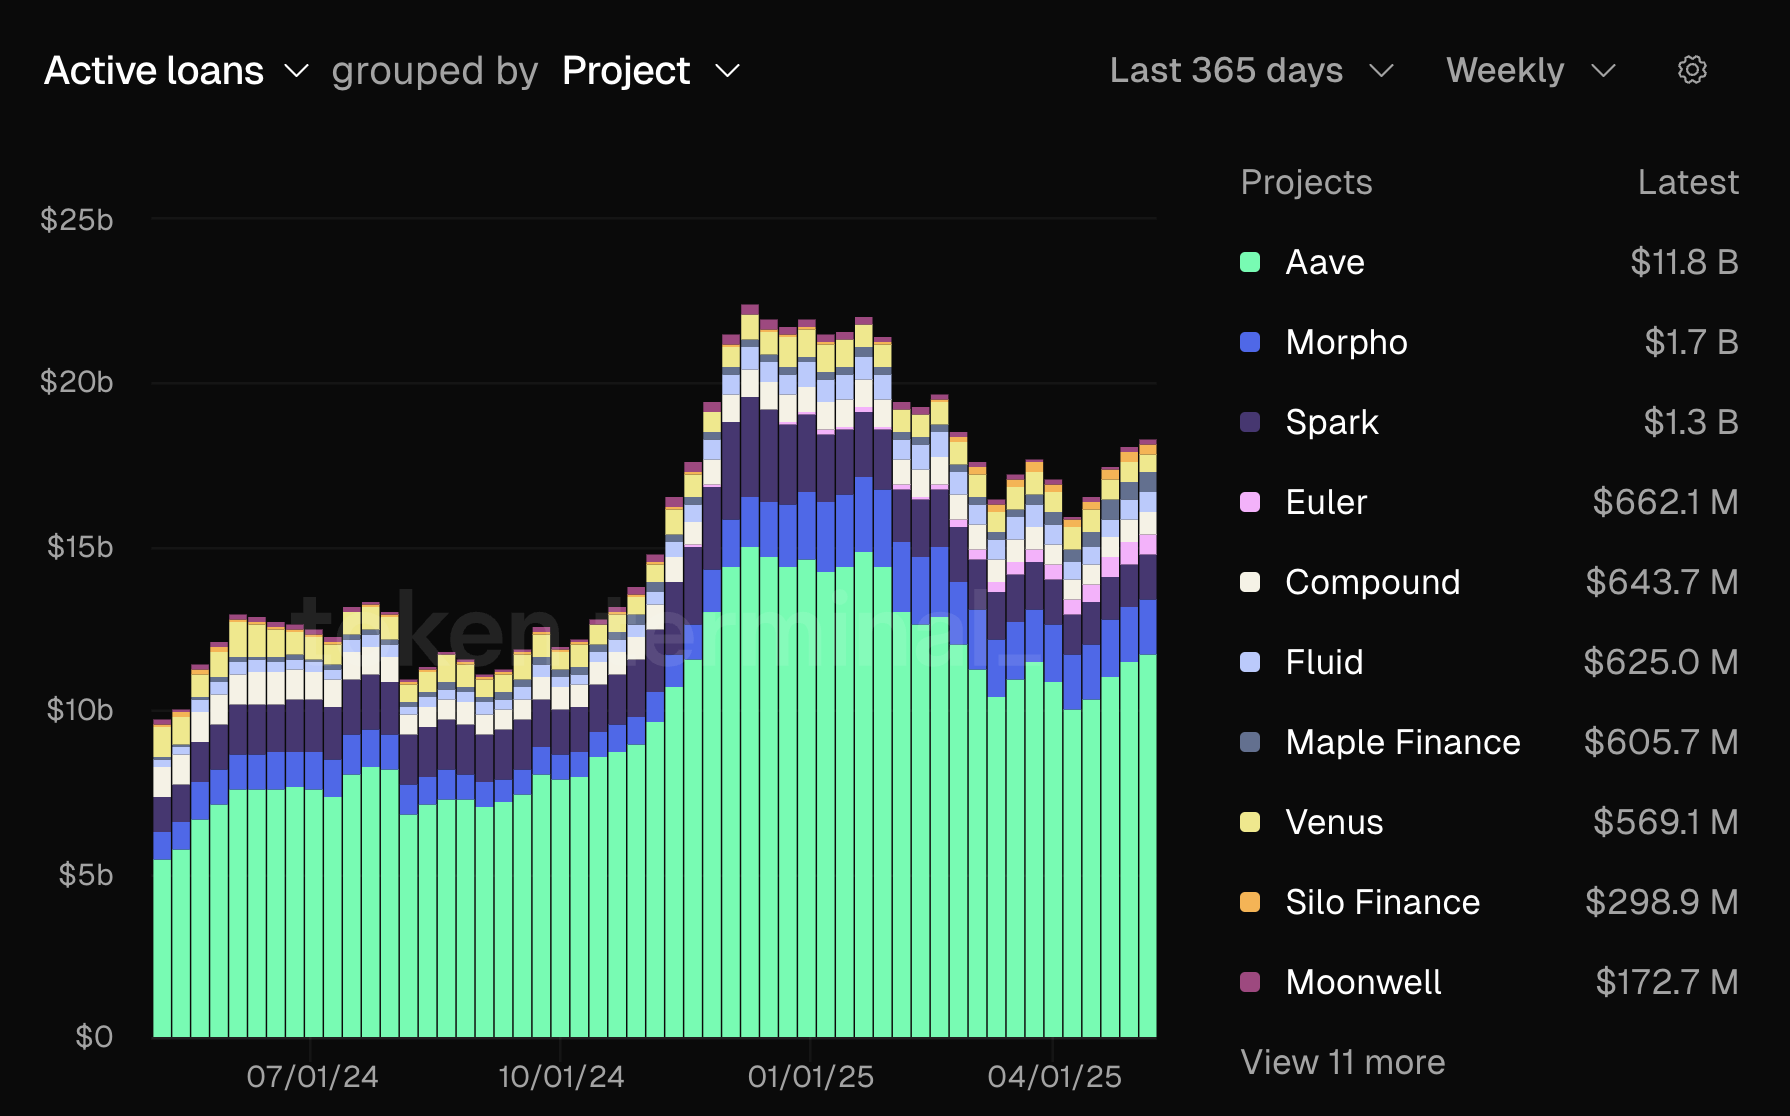Click the 'grouped by' label text
Image resolution: width=1790 pixels, height=1116 pixels.
click(435, 71)
